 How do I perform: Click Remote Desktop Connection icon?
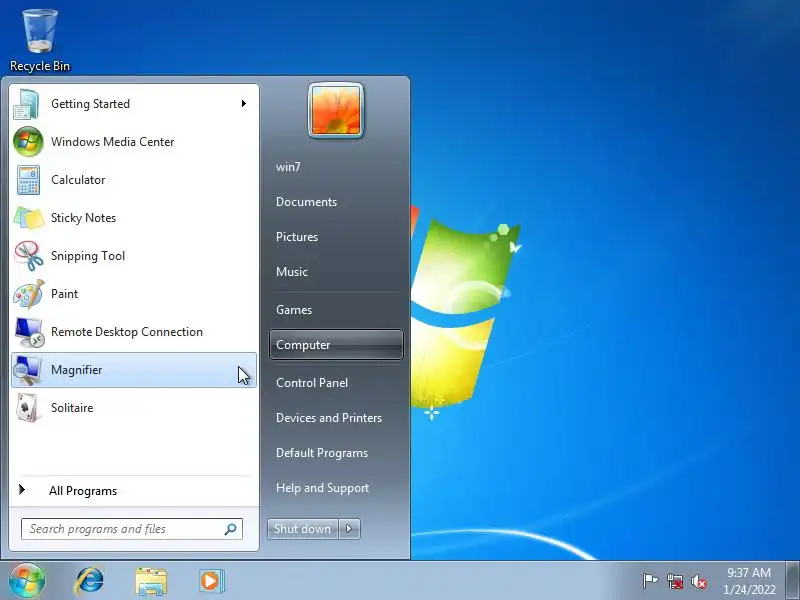tap(29, 332)
